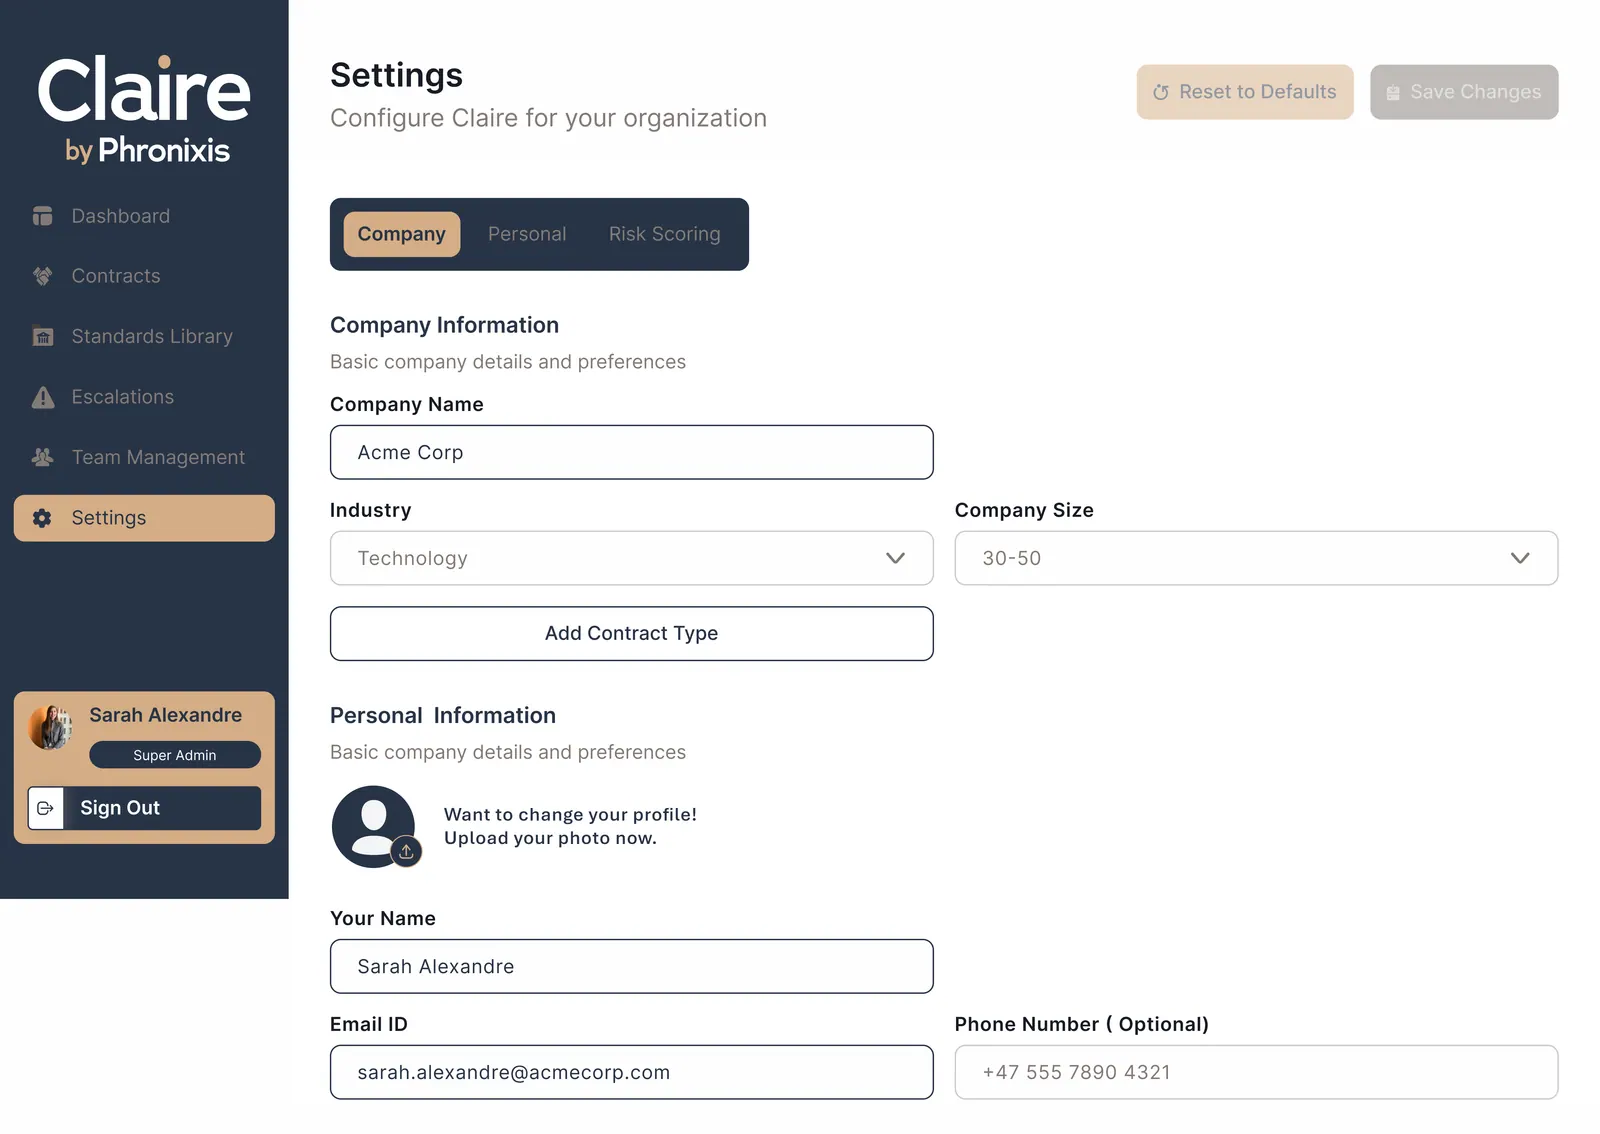
Task: Click the Save Changes button
Action: (x=1464, y=92)
